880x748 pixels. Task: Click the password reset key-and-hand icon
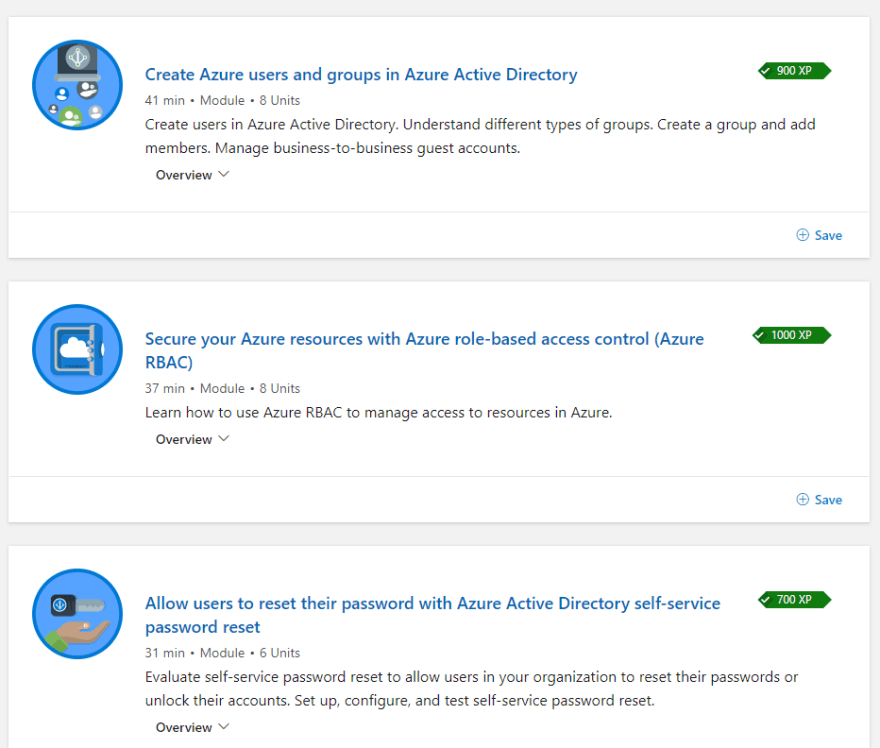coord(77,613)
